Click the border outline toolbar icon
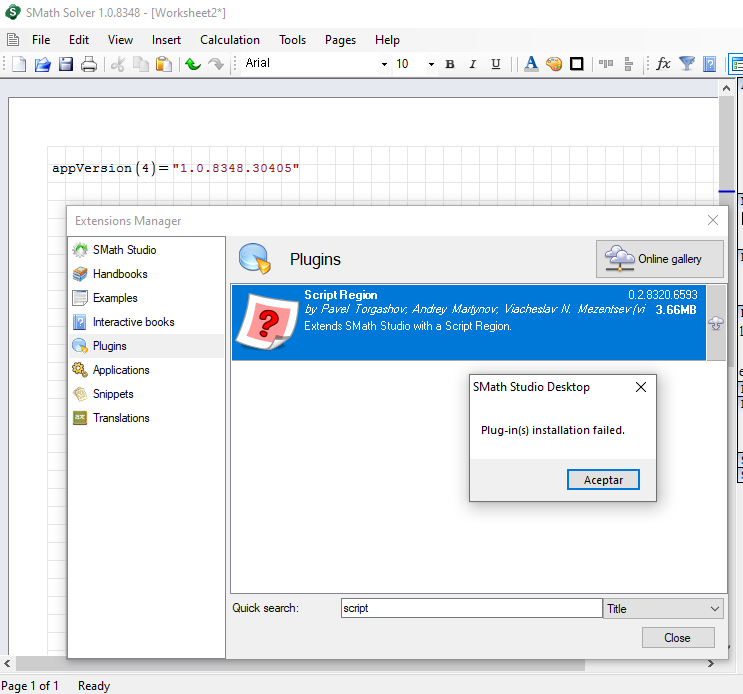This screenshot has width=743, height=694. [x=577, y=64]
